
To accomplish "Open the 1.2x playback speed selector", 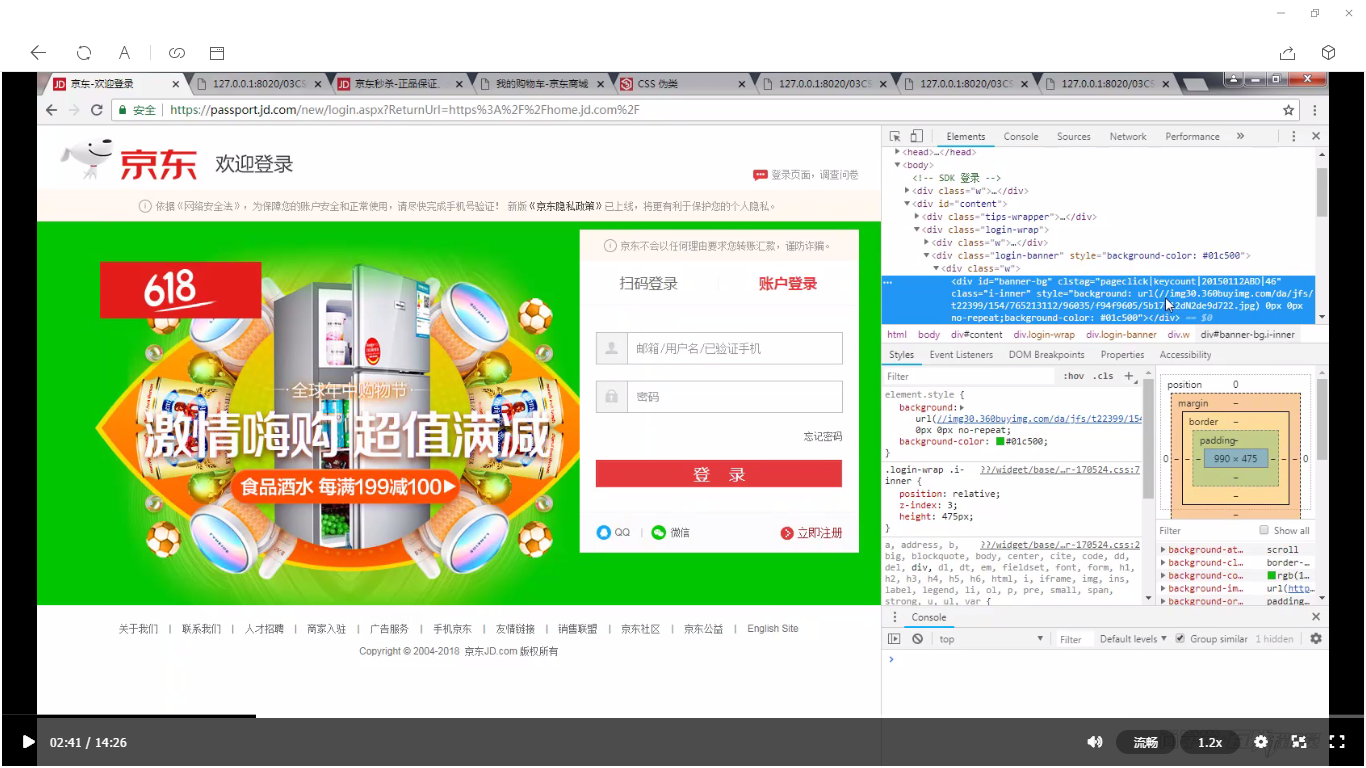I will [x=1210, y=742].
